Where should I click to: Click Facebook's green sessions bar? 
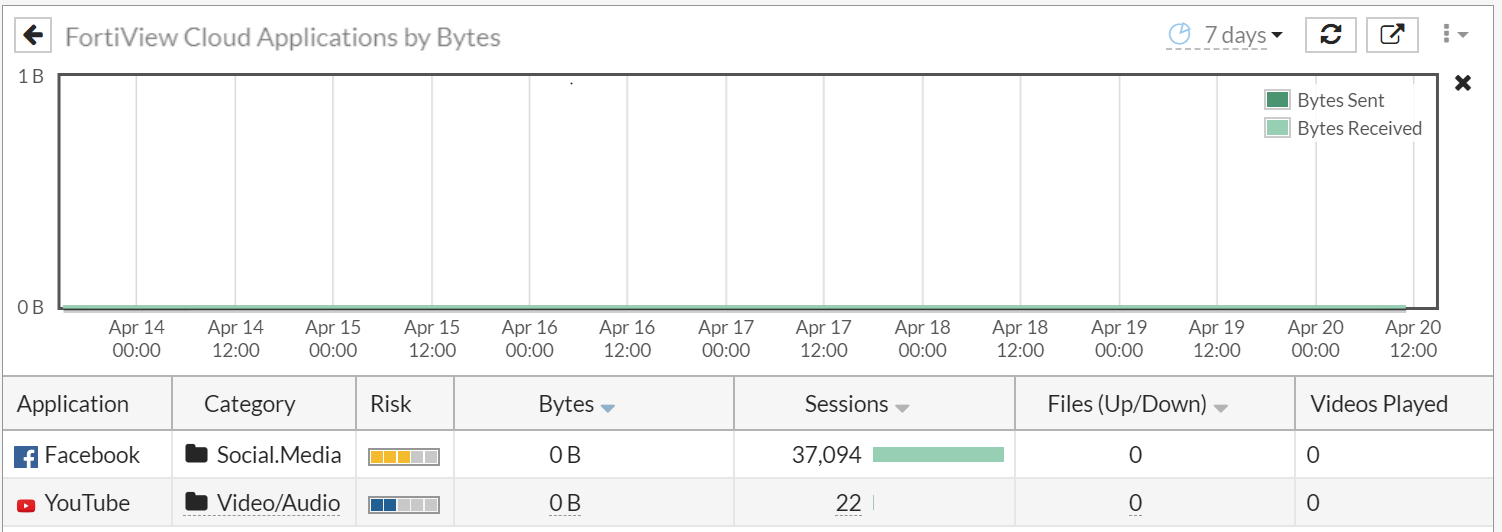pos(937,456)
